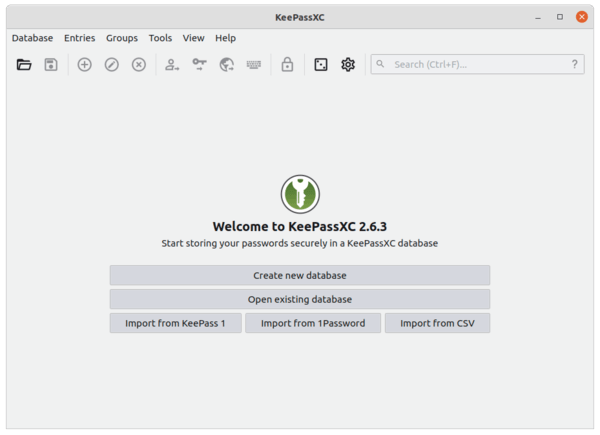Open settings via gear icon
This screenshot has width=600, height=435.
(x=348, y=65)
